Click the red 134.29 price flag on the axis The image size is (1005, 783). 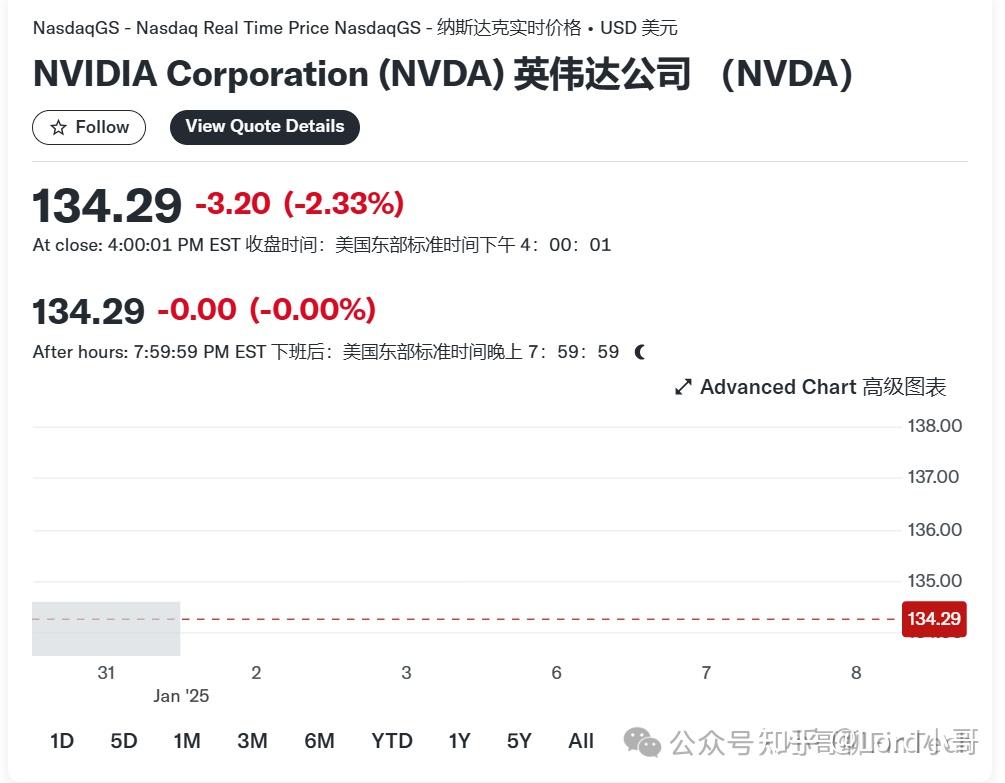click(x=934, y=619)
